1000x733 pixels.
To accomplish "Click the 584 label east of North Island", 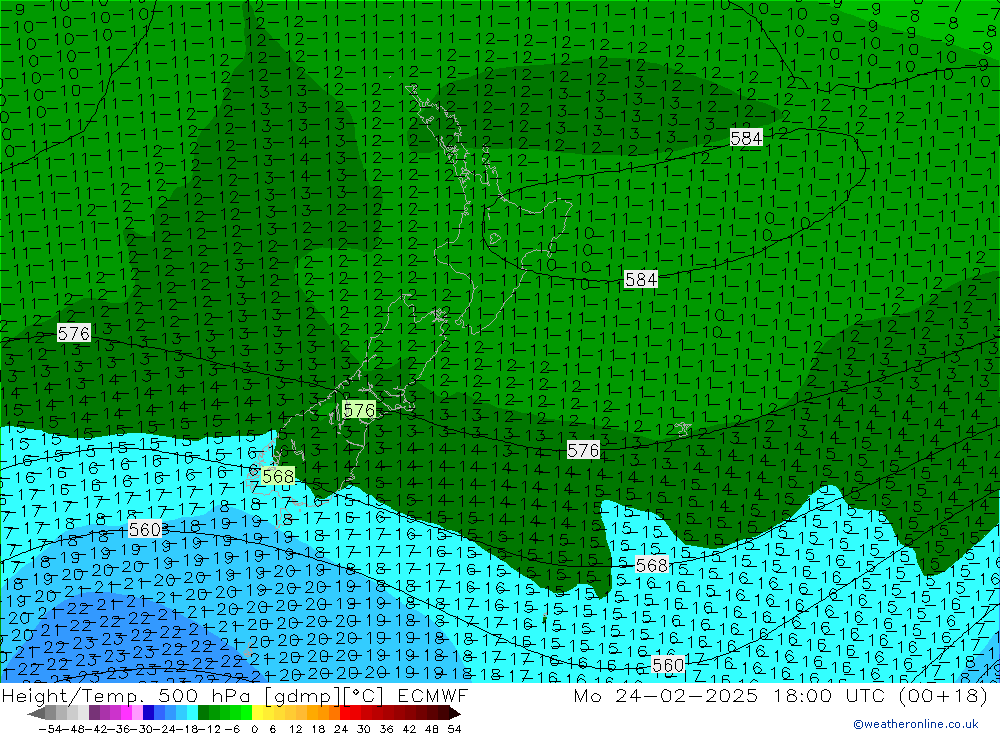I will [x=641, y=279].
